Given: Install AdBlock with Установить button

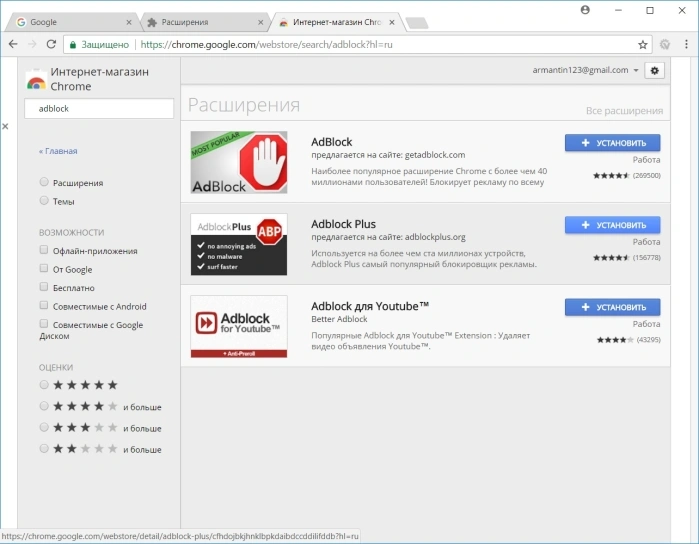Looking at the screenshot, I should click(x=613, y=143).
